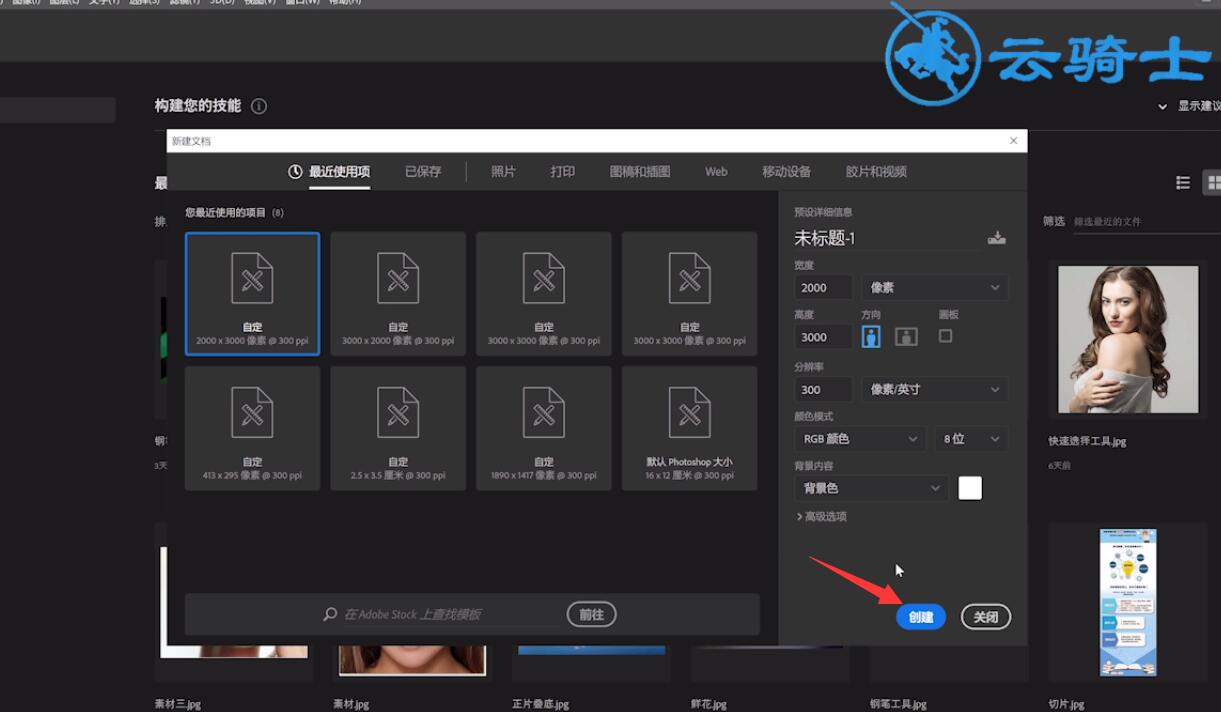Click the 正片叠底.jpg file name
1221x712 pixels.
[x=540, y=704]
